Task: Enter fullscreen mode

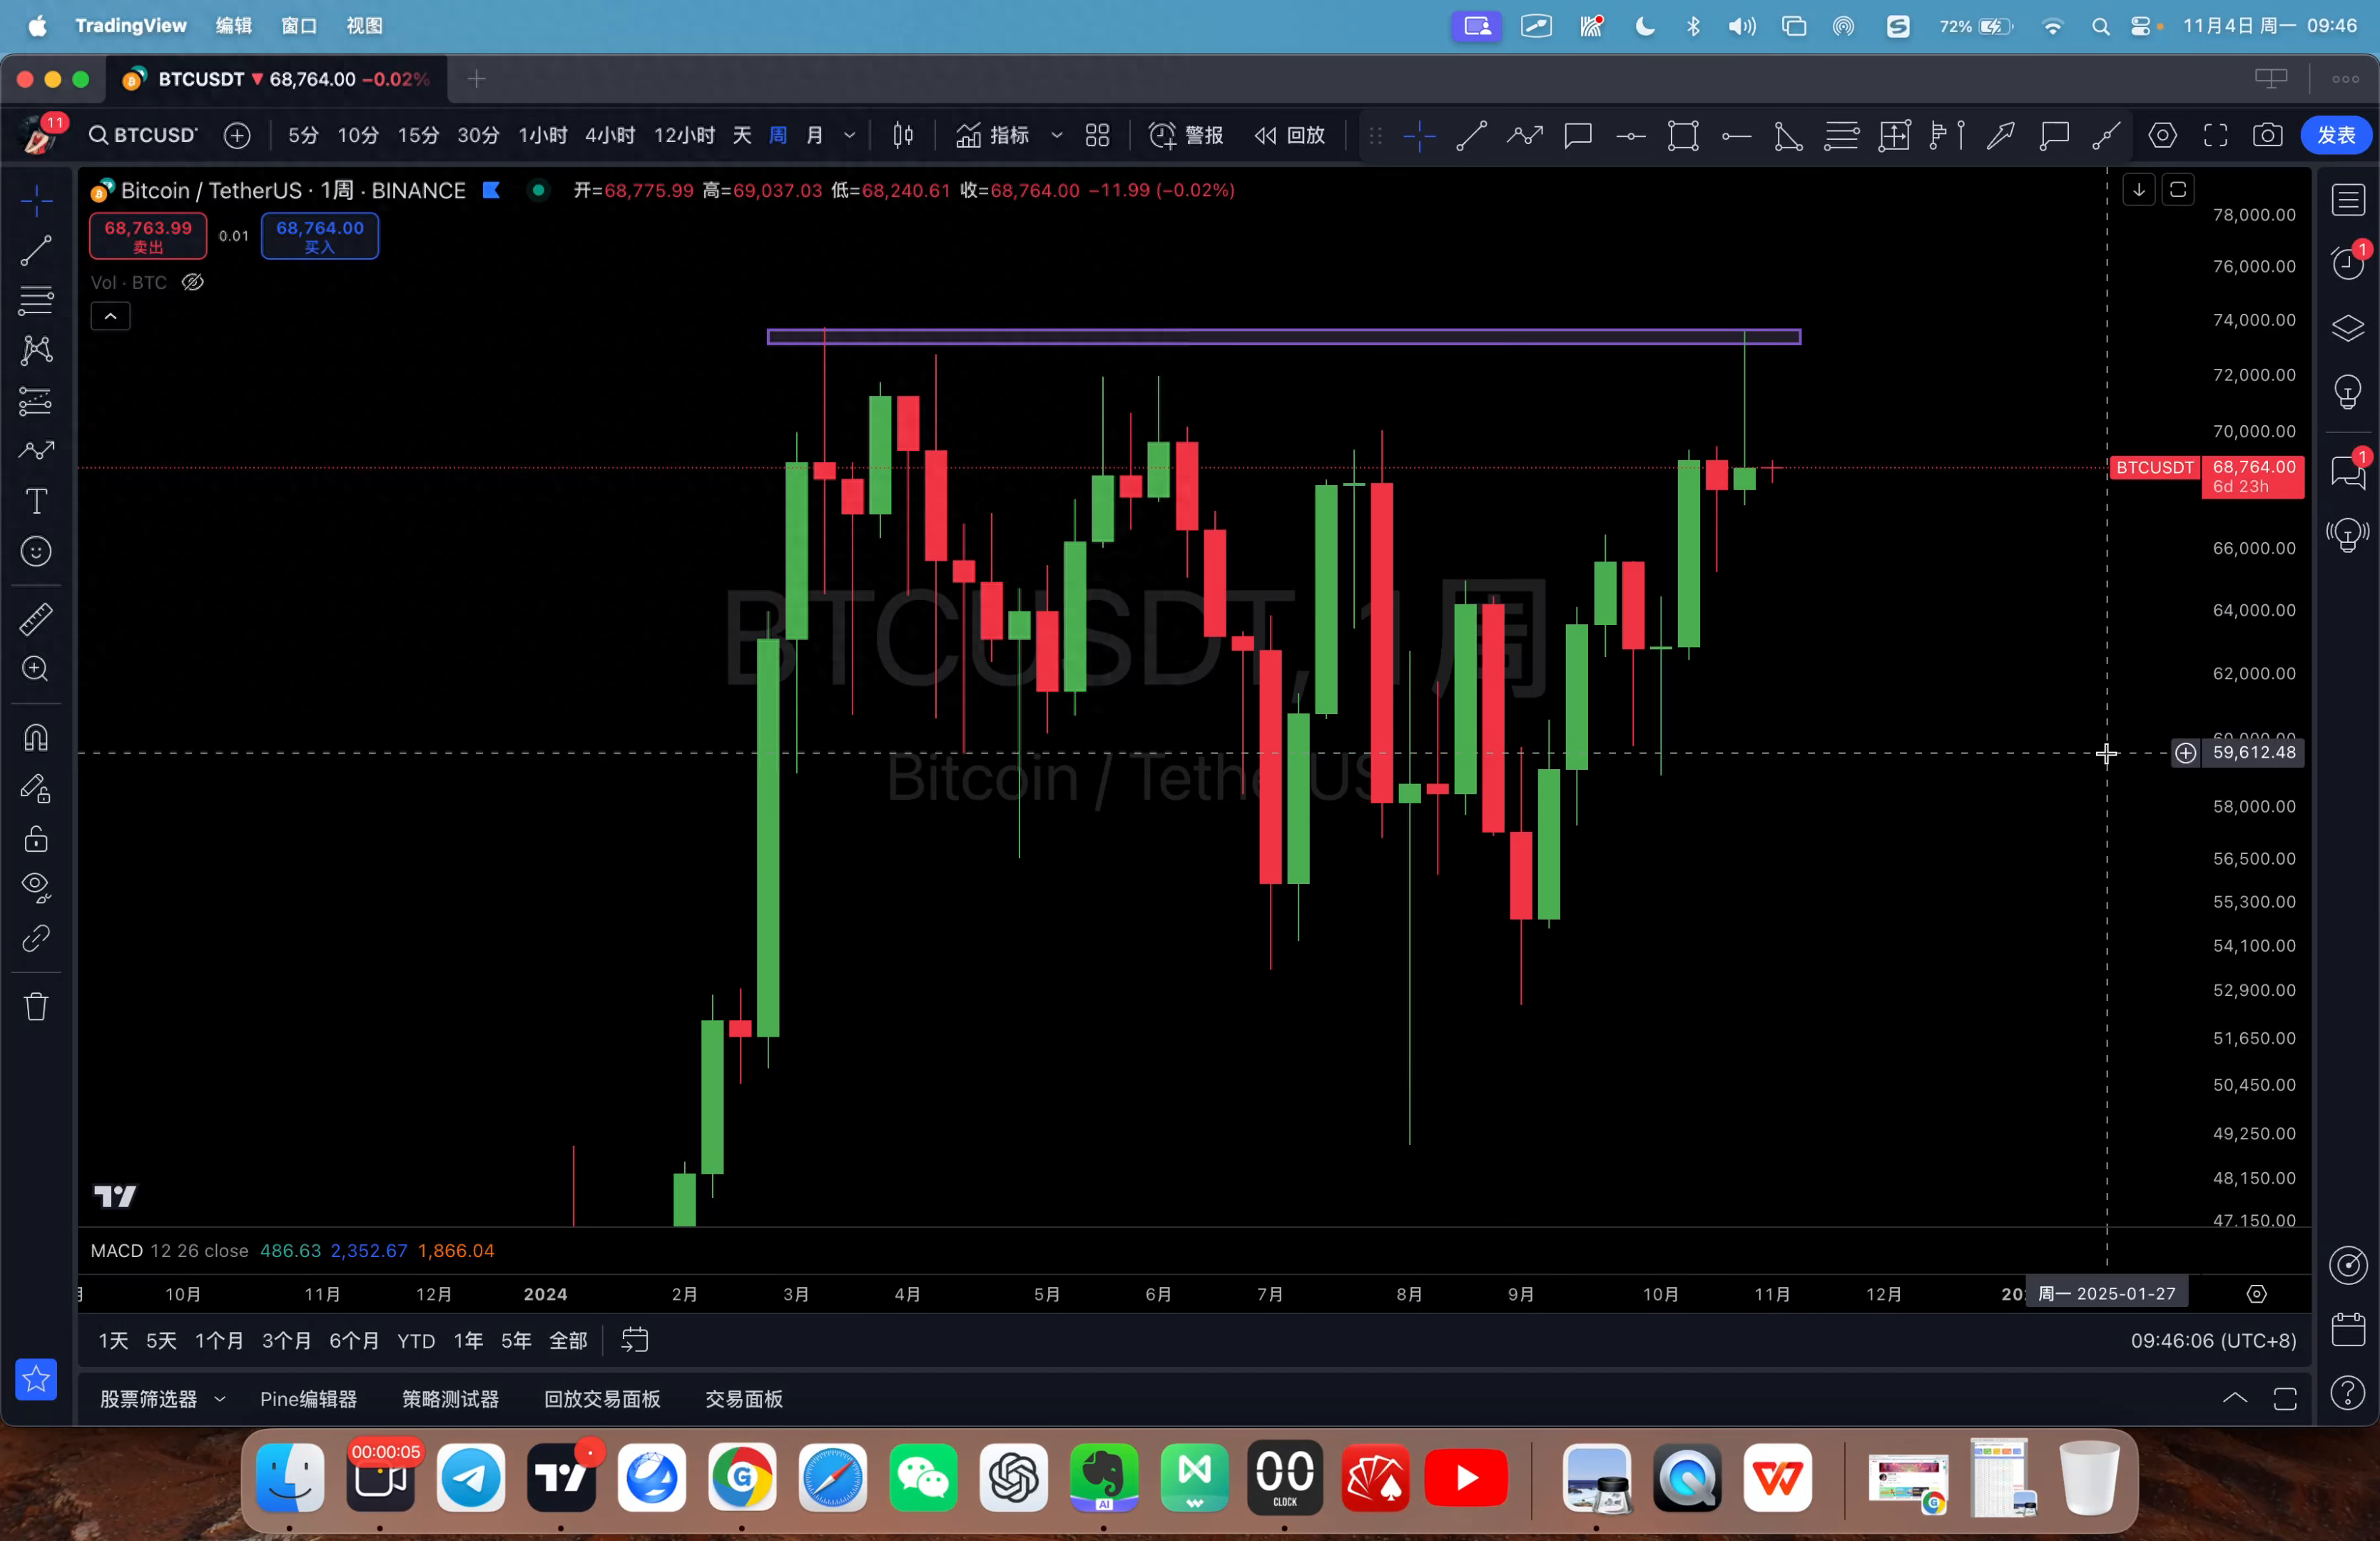Action: pos(2216,135)
